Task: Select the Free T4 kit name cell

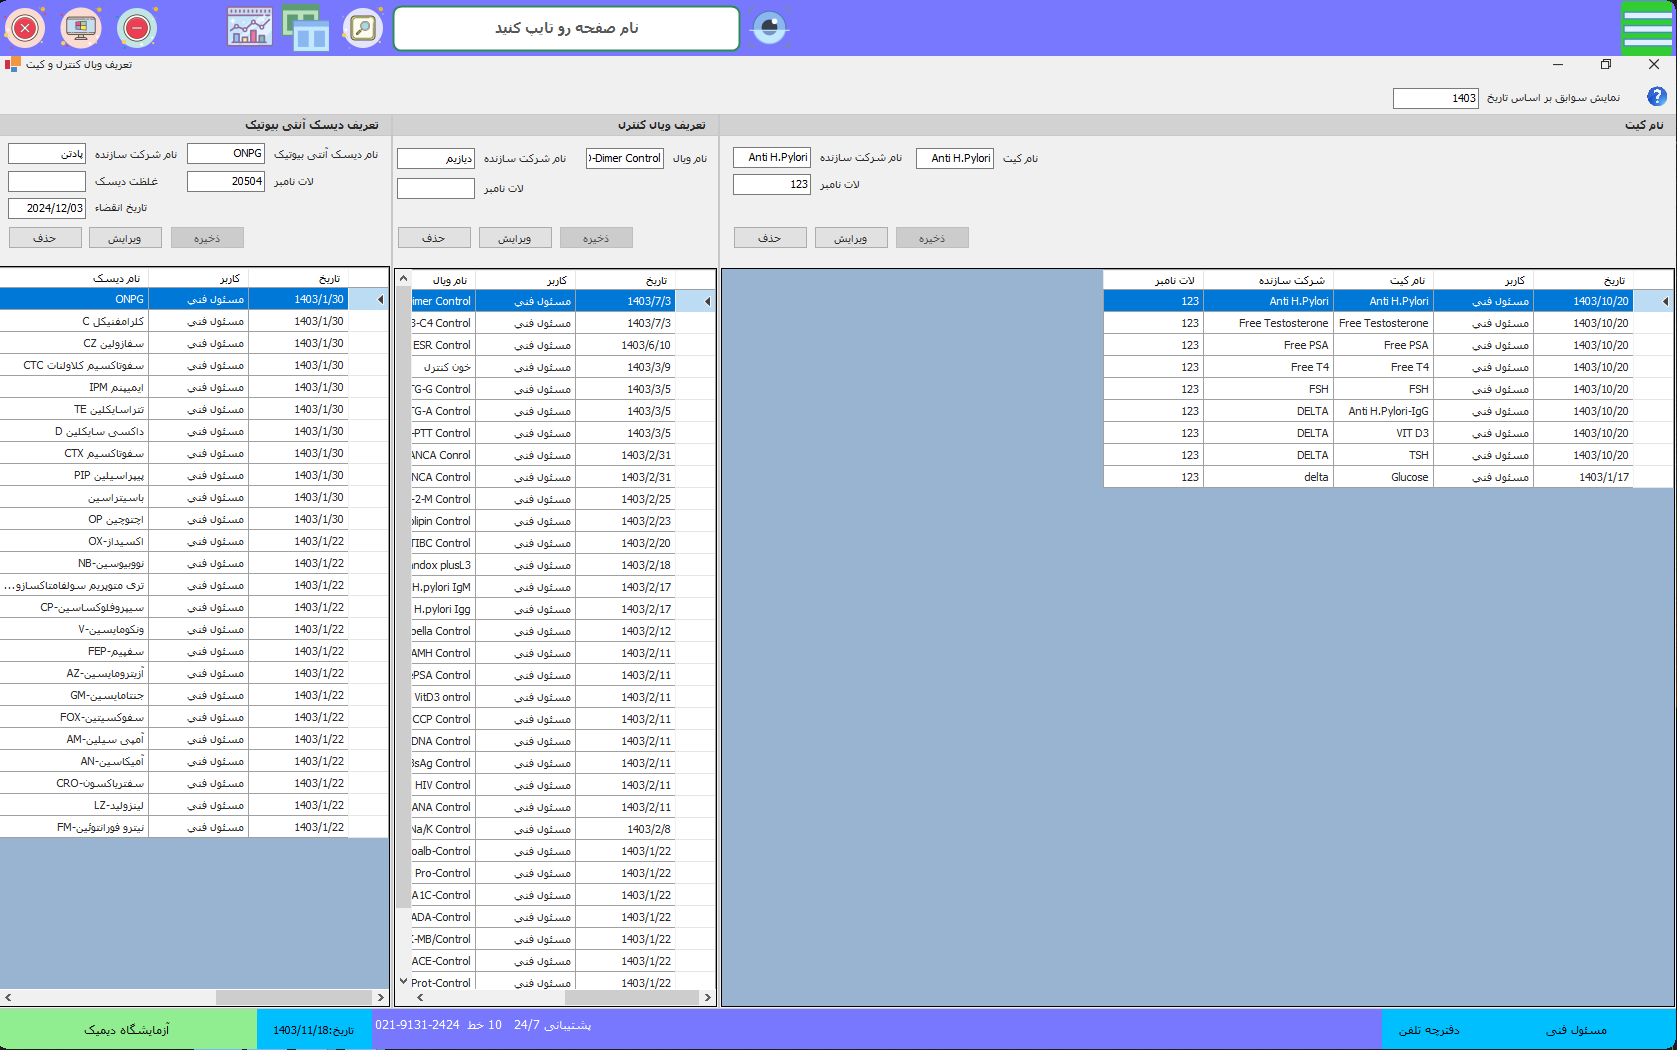Action: 1384,367
